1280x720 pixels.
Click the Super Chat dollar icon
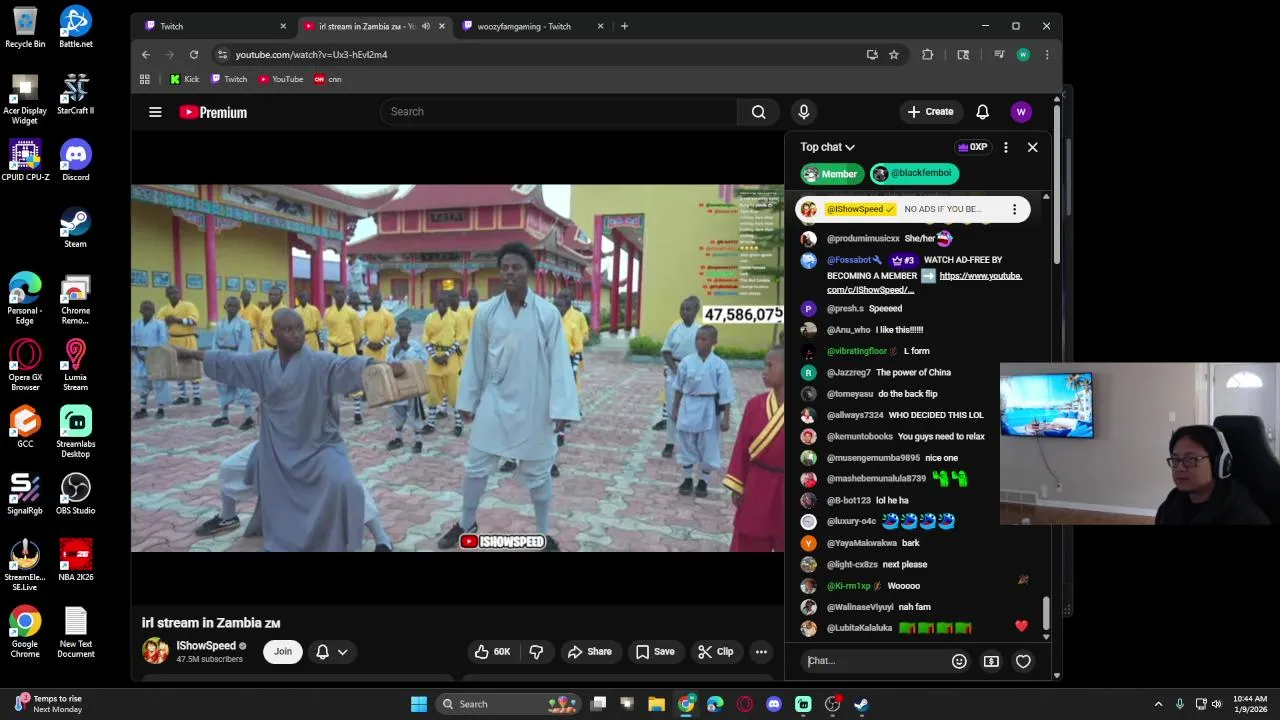click(x=991, y=661)
